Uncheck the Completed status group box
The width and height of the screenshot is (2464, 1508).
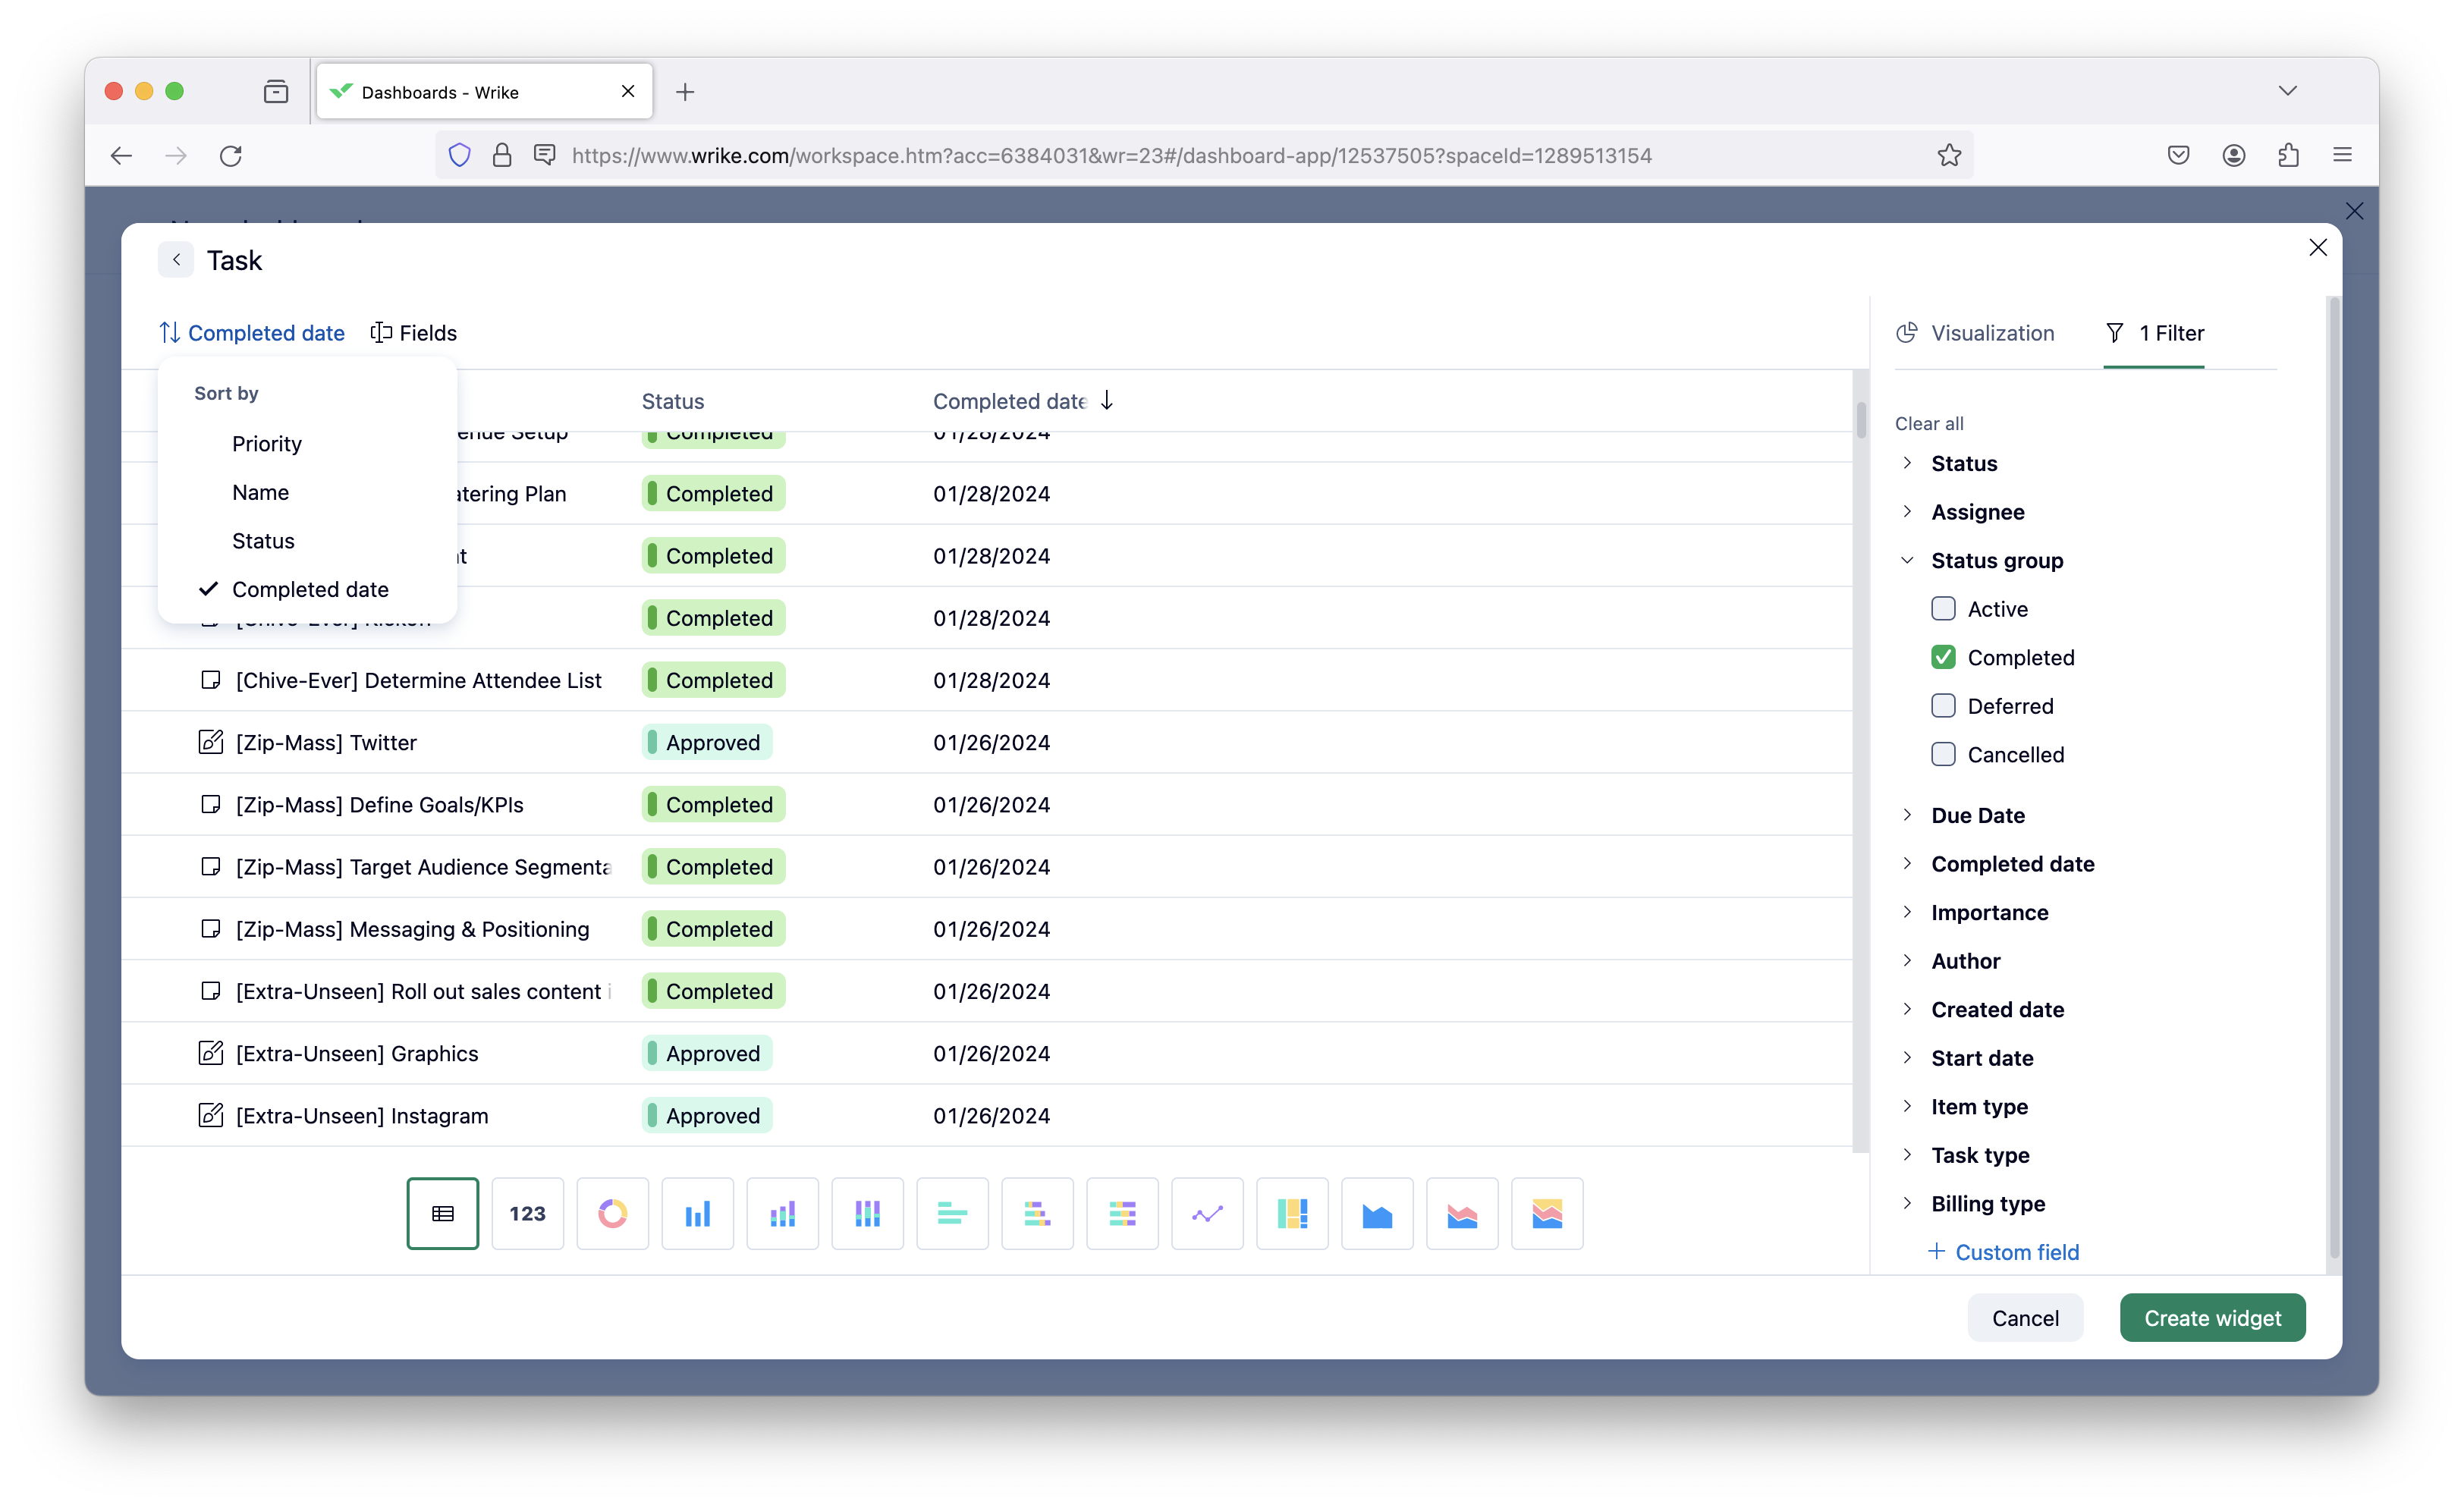click(x=1943, y=657)
